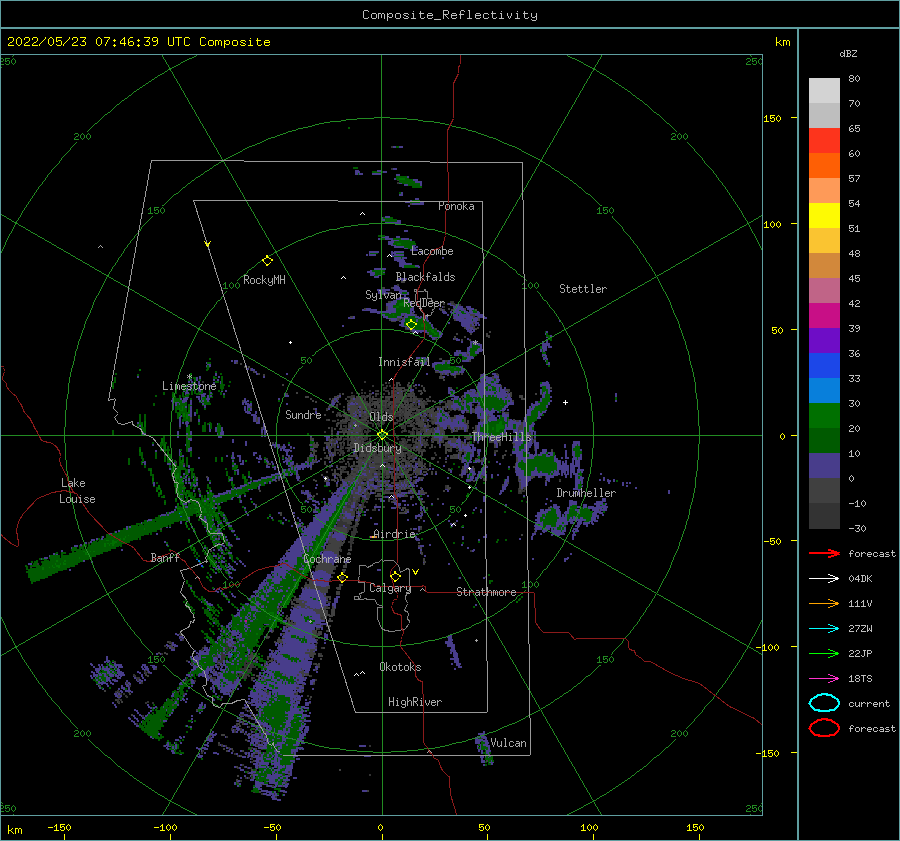
Task: Click the yellow diamond marker below Cochrane
Action: [x=343, y=578]
